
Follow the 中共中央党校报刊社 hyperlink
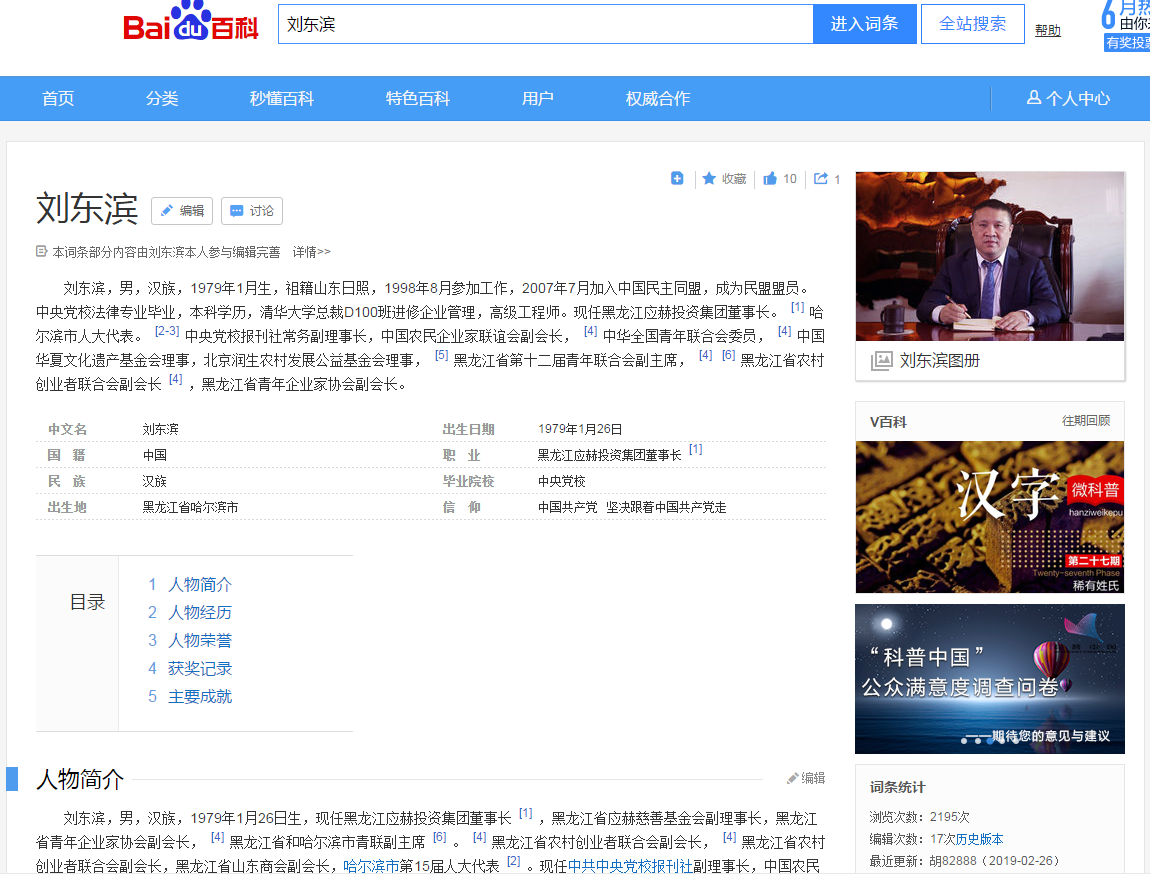630,866
